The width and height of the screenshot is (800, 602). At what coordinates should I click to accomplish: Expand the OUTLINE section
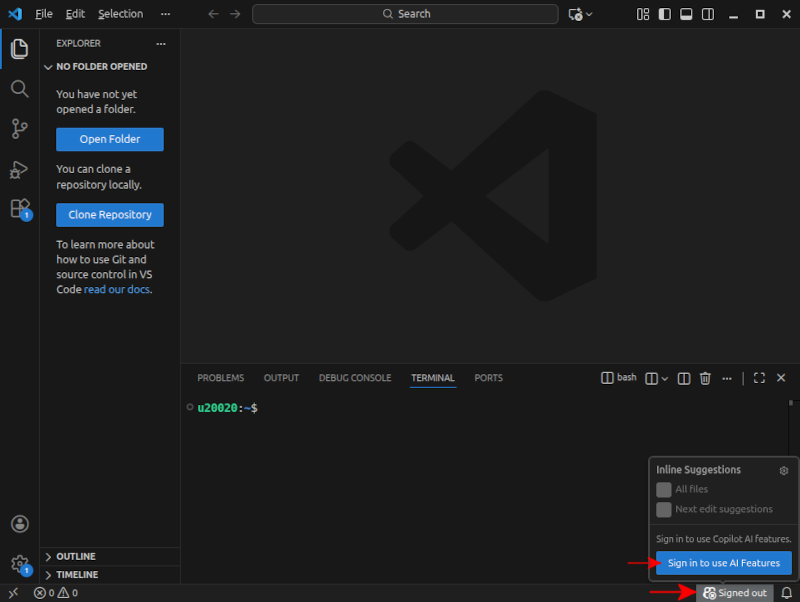point(76,556)
